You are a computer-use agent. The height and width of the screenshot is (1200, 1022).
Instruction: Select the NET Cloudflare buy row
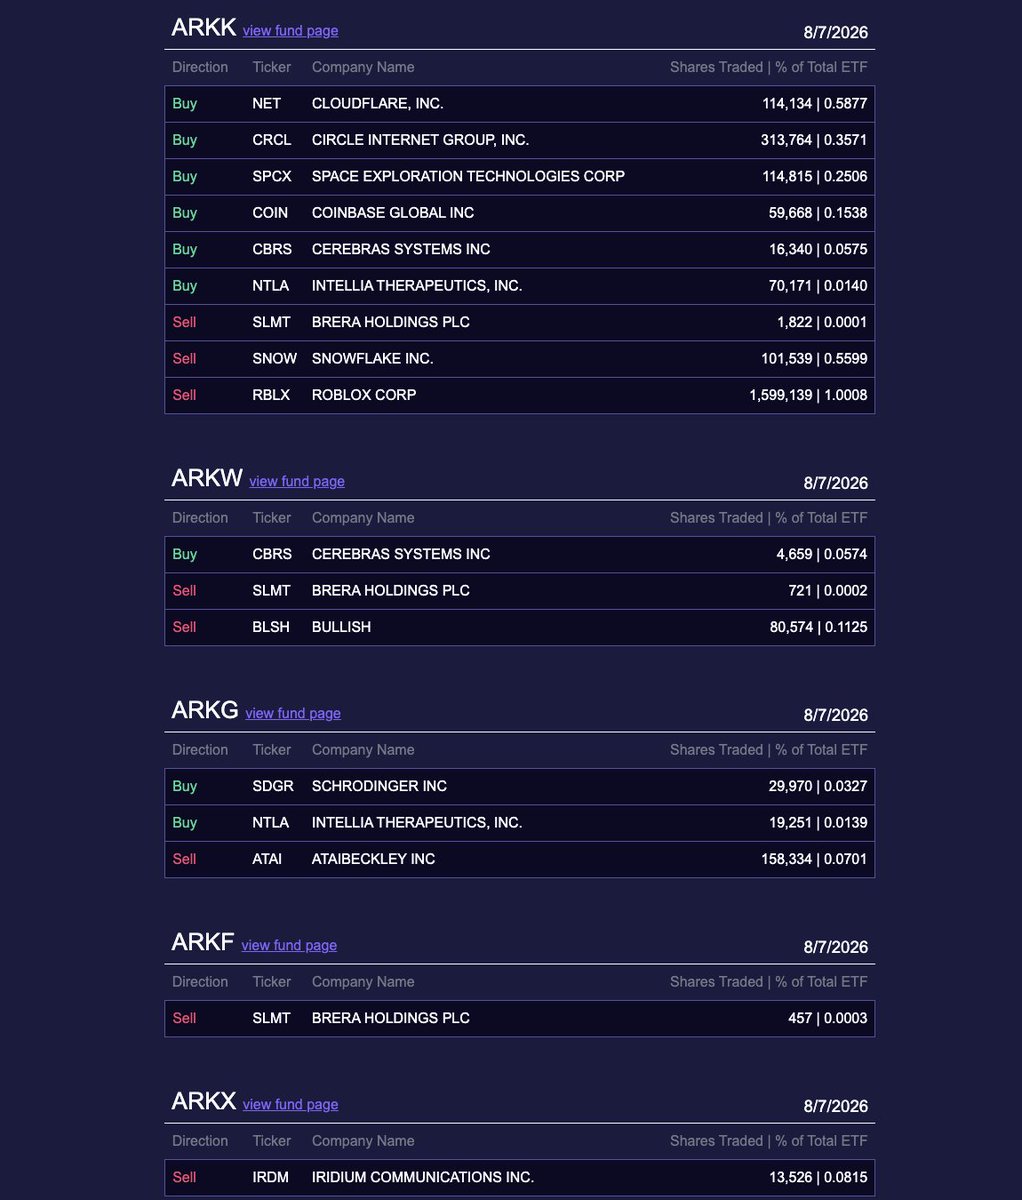pyautogui.click(x=520, y=104)
